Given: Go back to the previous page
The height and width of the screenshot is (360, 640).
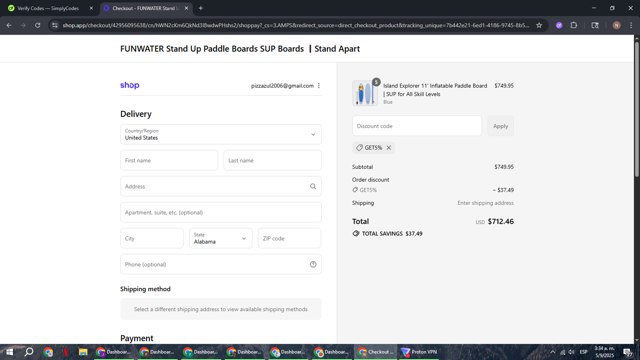Looking at the screenshot, I should [9, 25].
